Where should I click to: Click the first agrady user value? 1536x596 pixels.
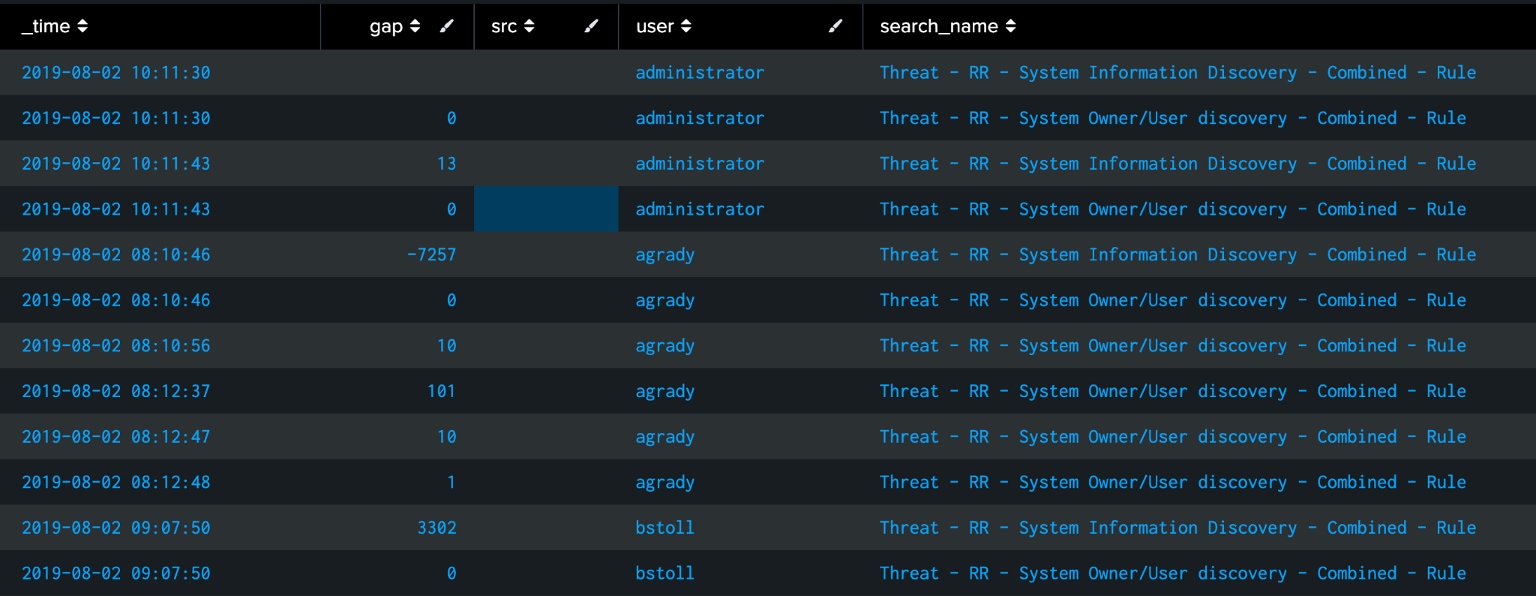coord(665,255)
